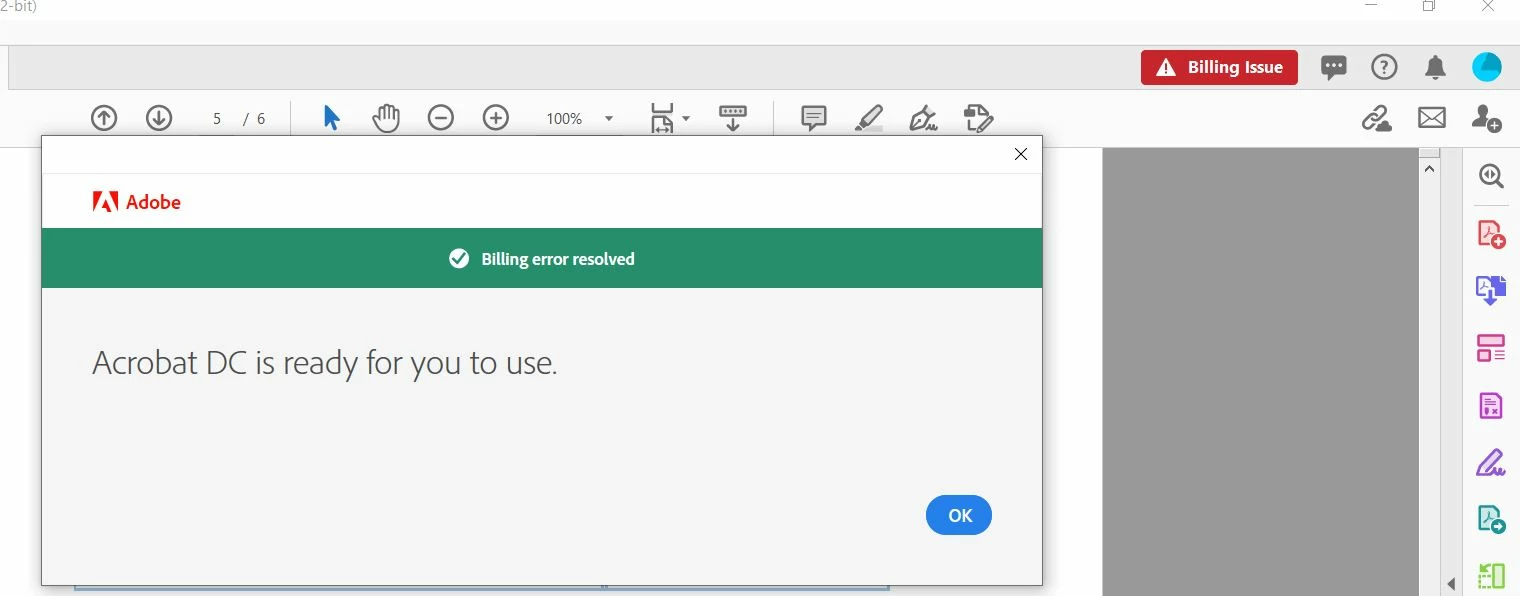Collapse the right tools pane arrow
The height and width of the screenshot is (596, 1520).
(1451, 583)
